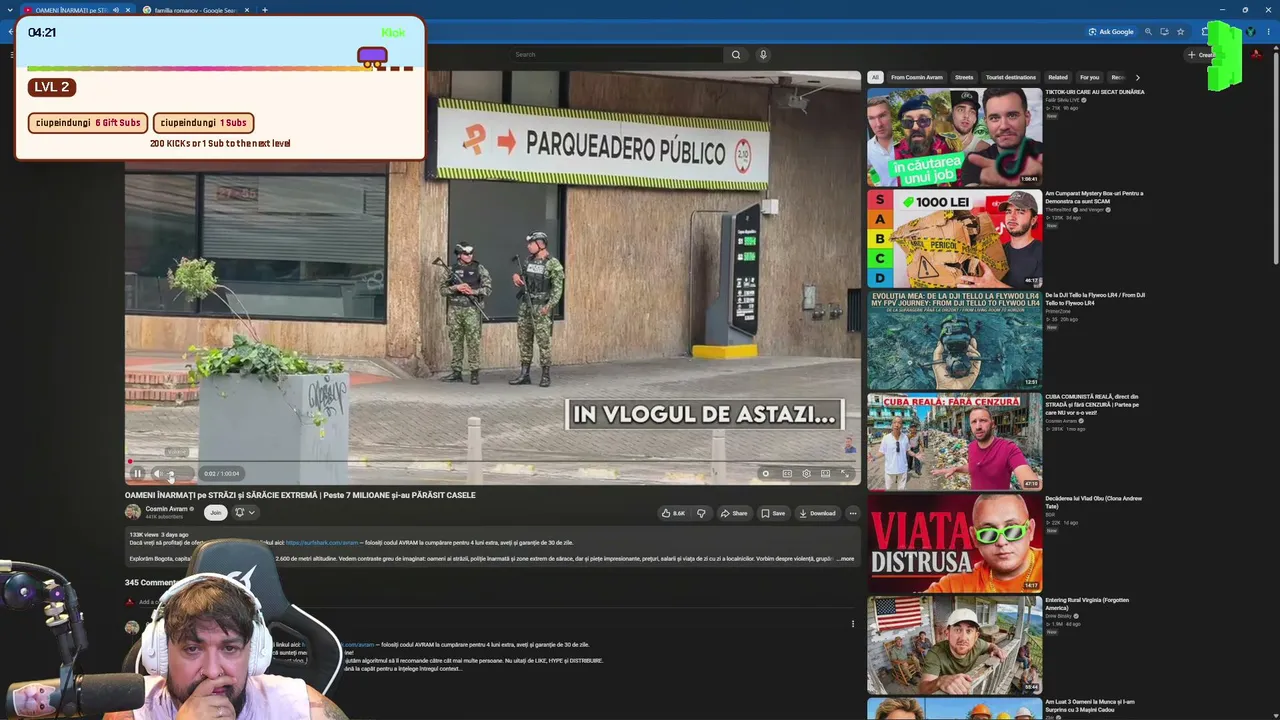This screenshot has height=720, width=1280.
Task: Open the Chrome profile avatar
Action: [1251, 32]
